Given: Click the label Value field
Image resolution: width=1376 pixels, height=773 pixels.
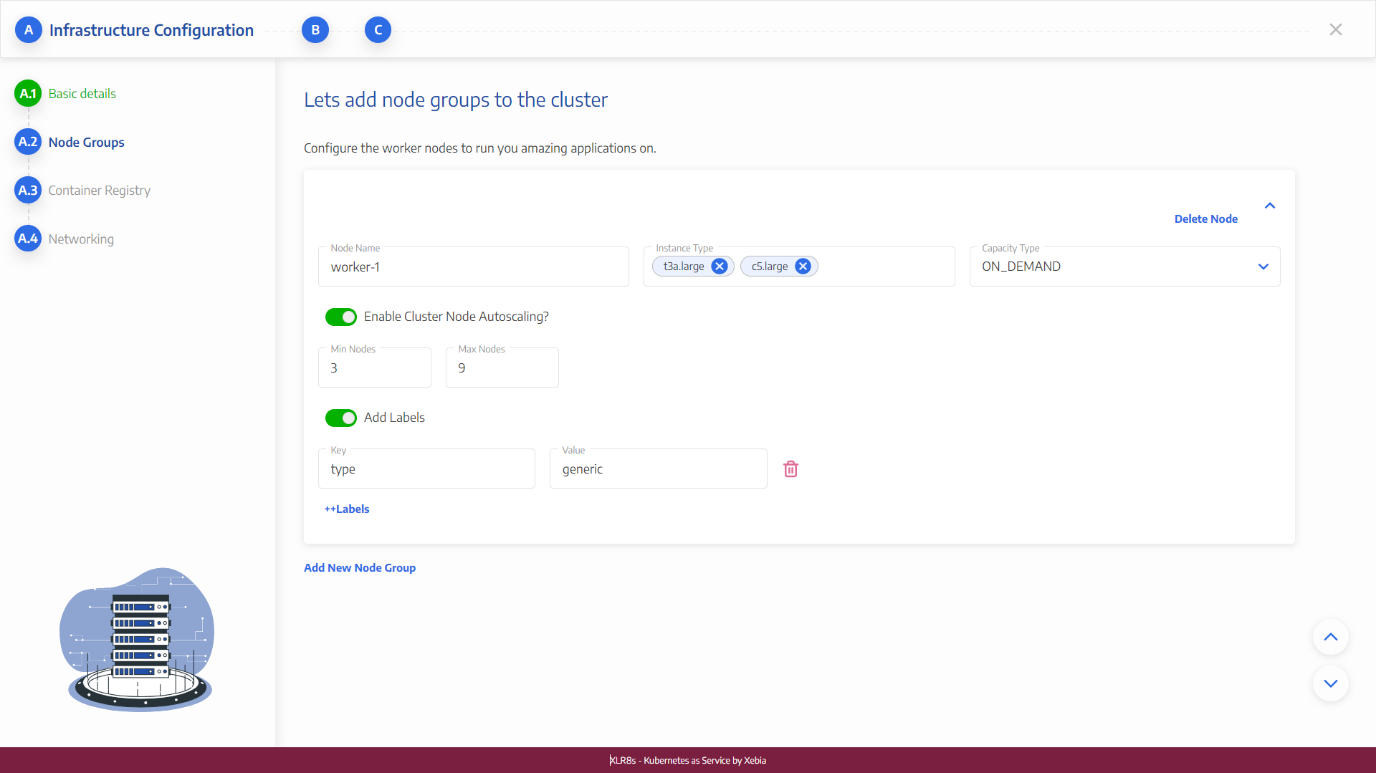Looking at the screenshot, I should click(658, 469).
